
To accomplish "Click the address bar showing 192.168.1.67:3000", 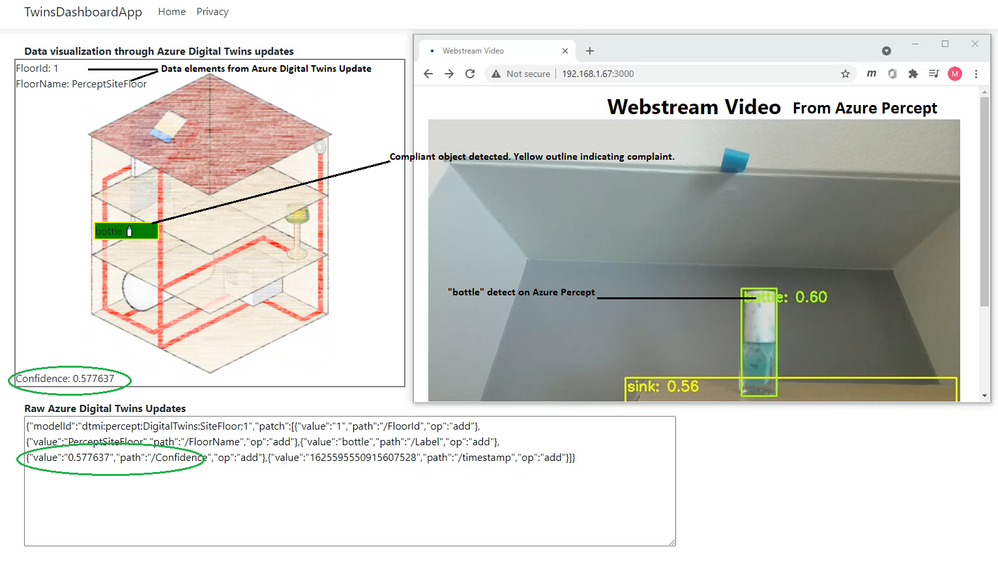I will click(671, 74).
